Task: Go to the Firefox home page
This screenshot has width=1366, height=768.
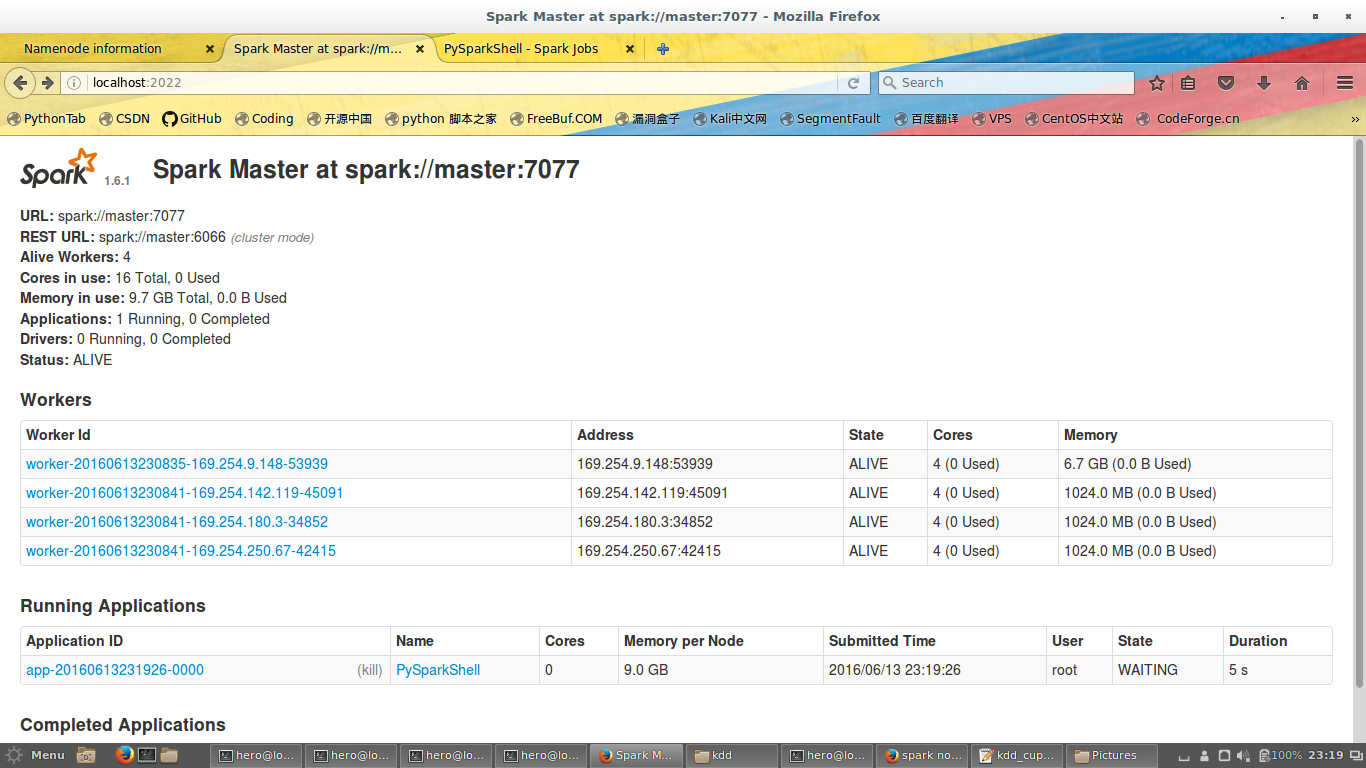Action: pyautogui.click(x=1302, y=83)
